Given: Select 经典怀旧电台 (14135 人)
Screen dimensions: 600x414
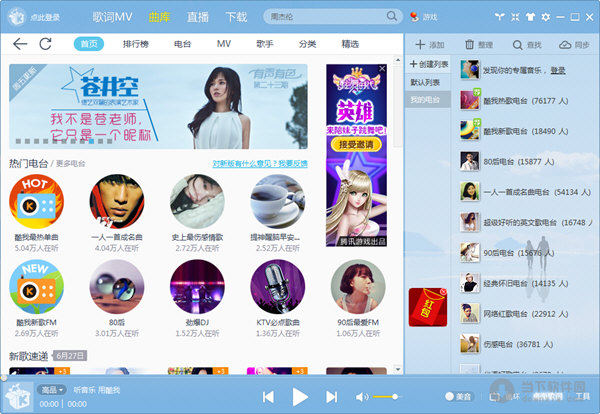Looking at the screenshot, I should [x=526, y=284].
